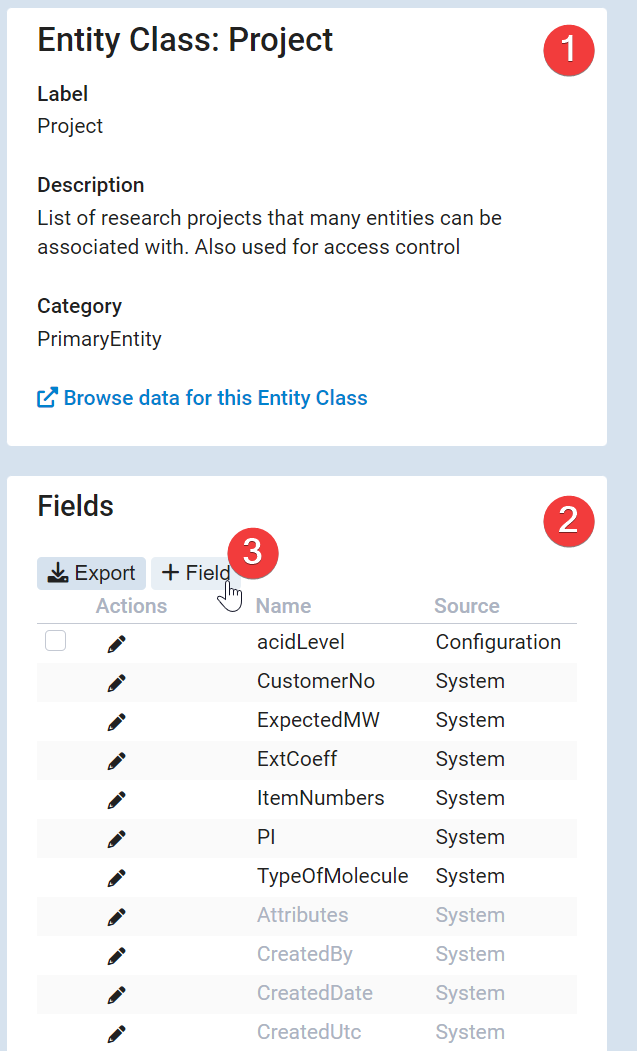Click the pencil edit icon for acidLevel
Screen dimensions: 637x1051
[117, 644]
